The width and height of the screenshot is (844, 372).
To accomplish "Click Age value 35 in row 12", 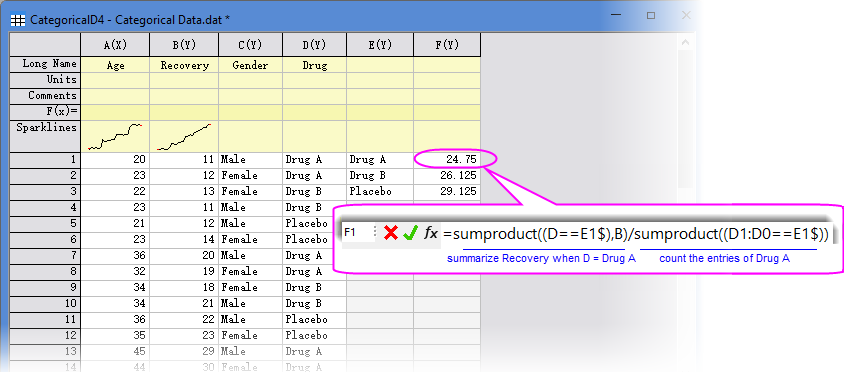I will tap(115, 336).
